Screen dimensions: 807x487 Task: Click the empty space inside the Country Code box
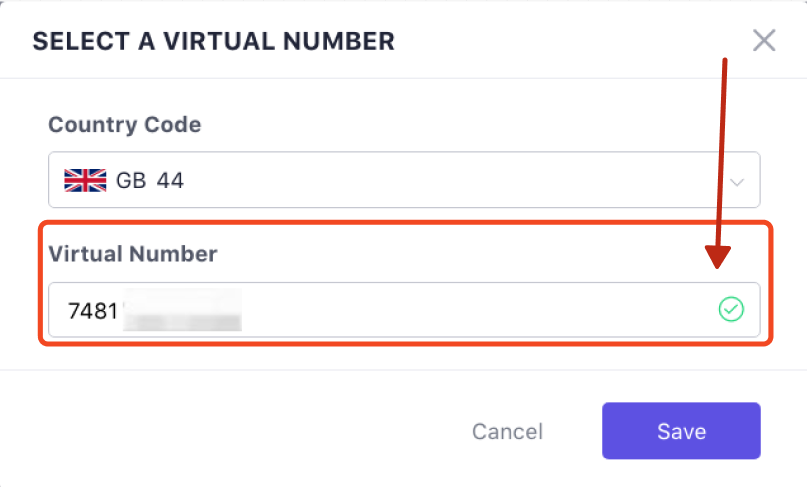point(450,180)
